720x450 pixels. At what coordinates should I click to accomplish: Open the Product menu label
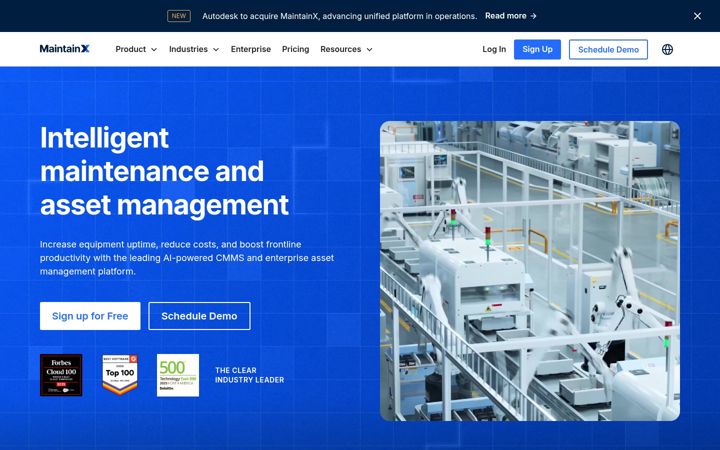(130, 49)
